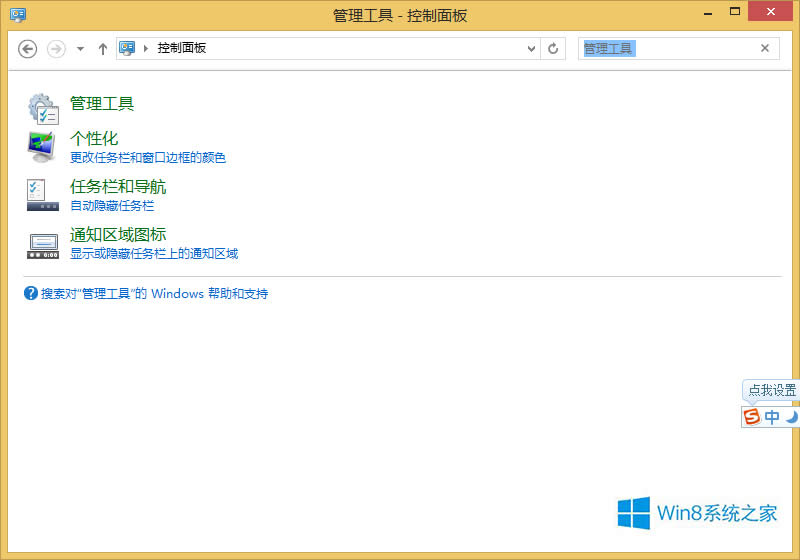Open 自动隐藏任务栏 link
This screenshot has height=560, width=800.
[x=112, y=206]
